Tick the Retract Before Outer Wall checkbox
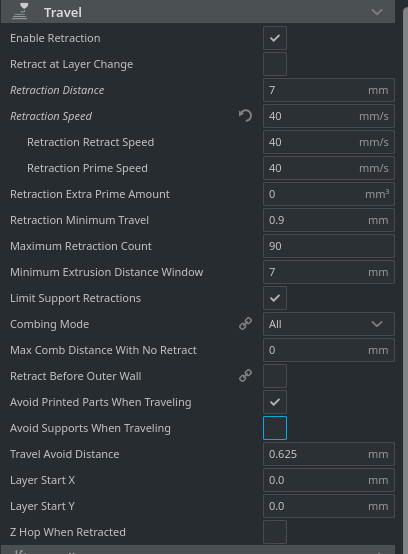408x554 pixels. pos(275,376)
